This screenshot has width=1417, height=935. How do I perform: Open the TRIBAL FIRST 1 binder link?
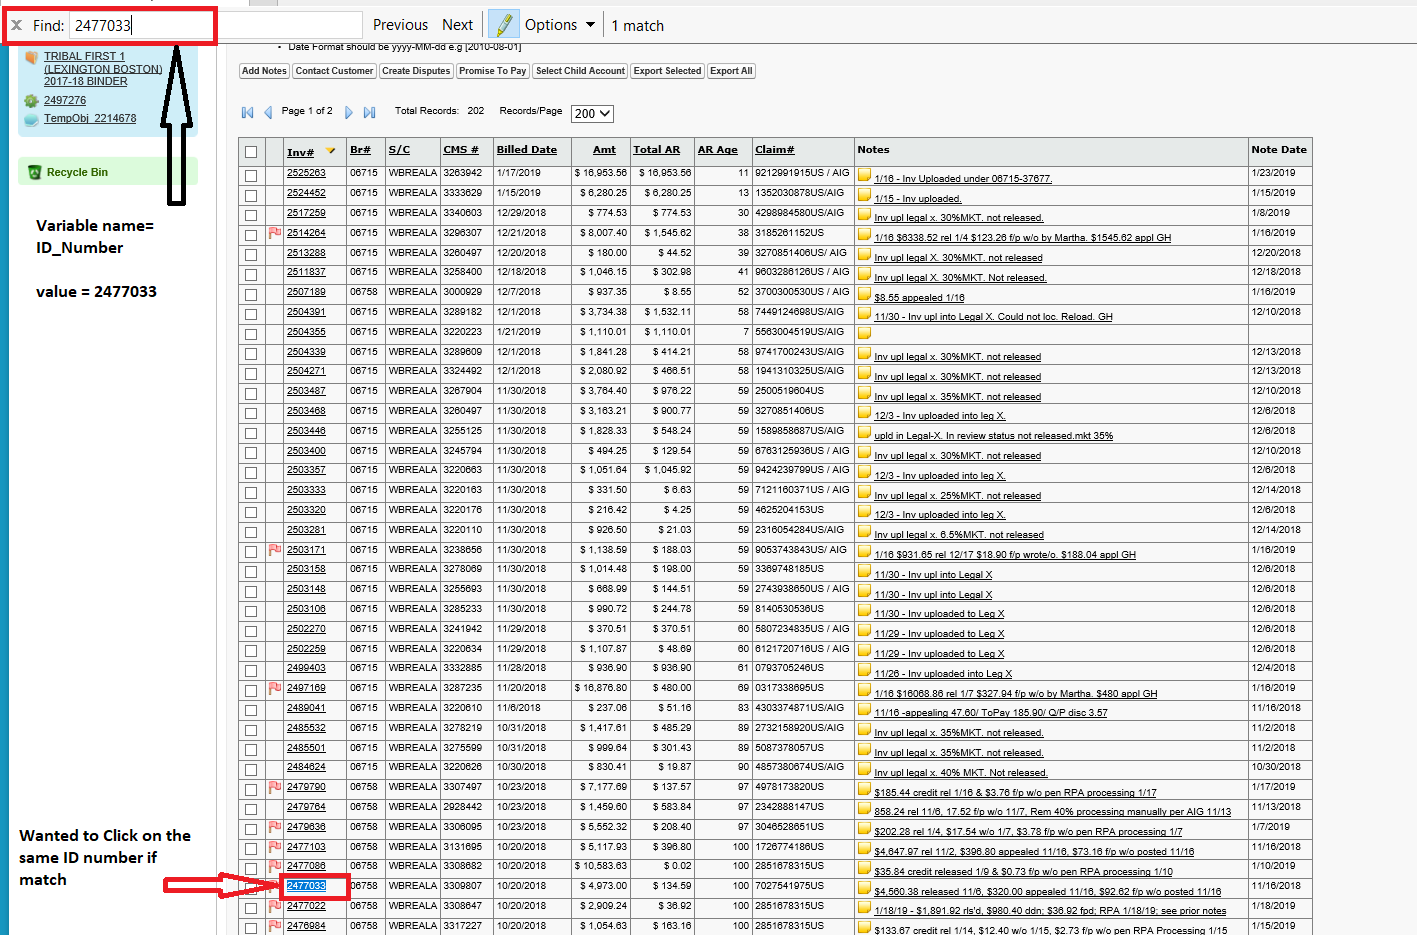point(103,69)
